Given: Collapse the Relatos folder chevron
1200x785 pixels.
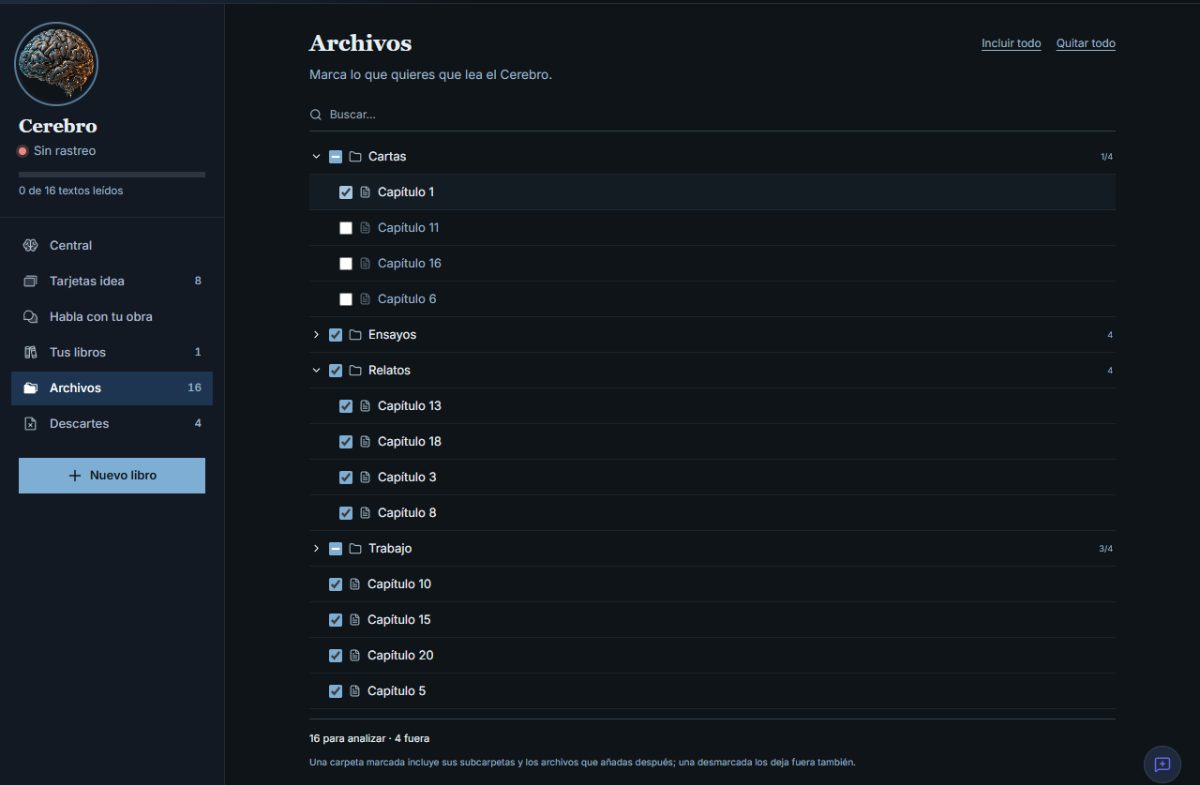Looking at the screenshot, I should point(317,371).
